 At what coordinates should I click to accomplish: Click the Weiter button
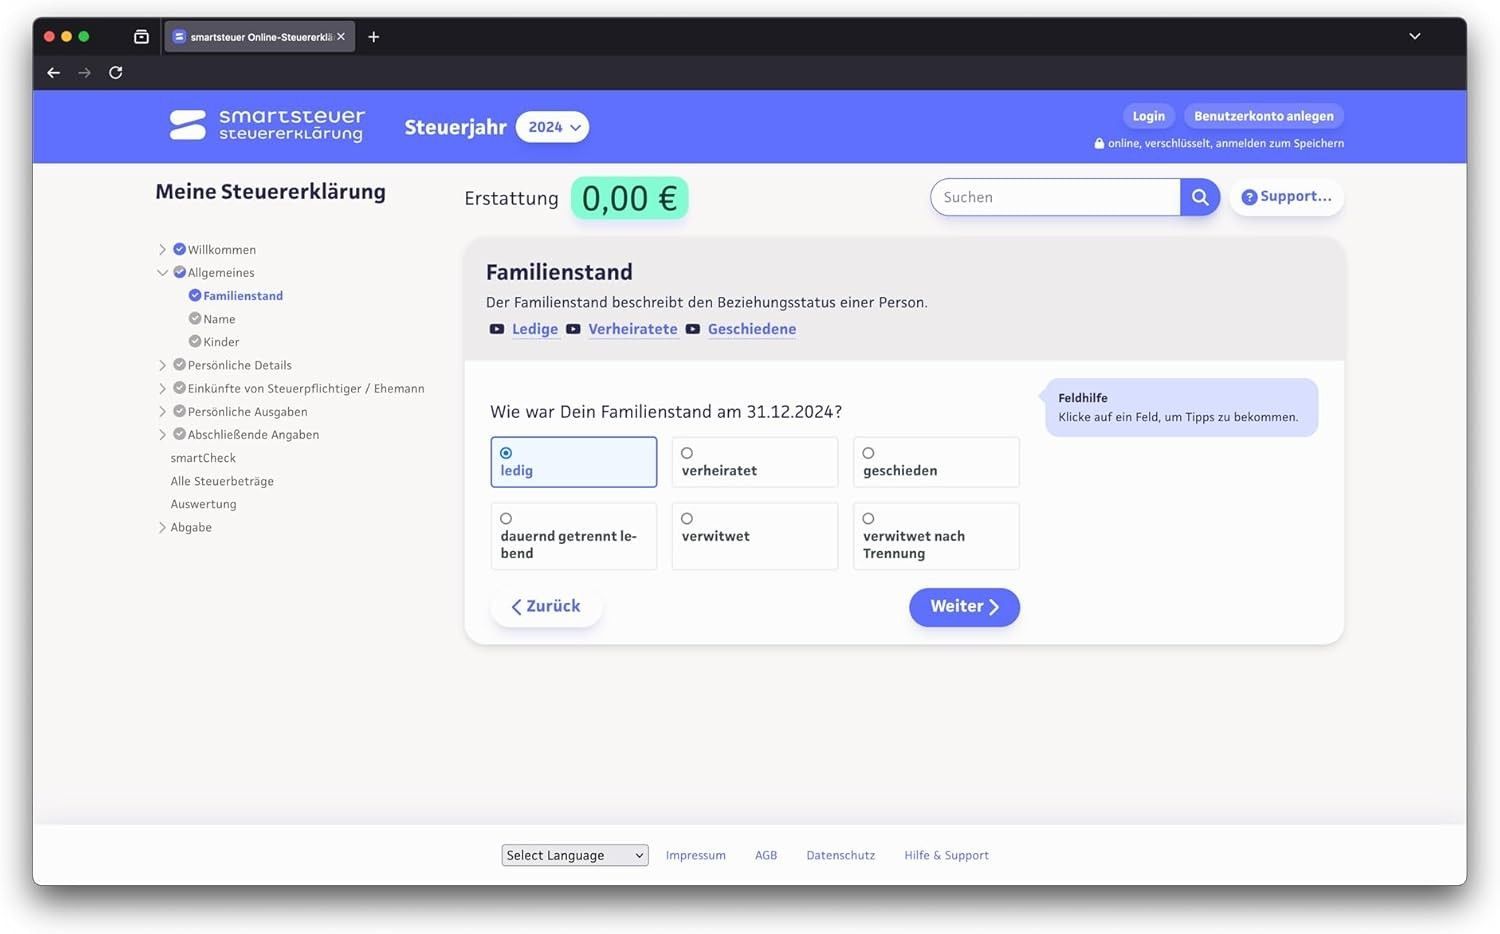964,607
